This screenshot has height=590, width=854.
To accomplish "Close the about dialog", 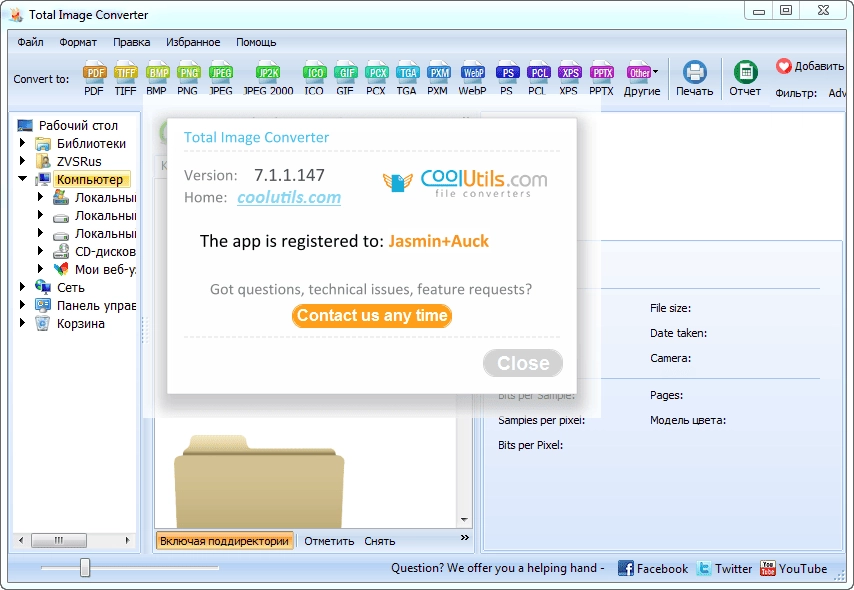I will [x=523, y=363].
